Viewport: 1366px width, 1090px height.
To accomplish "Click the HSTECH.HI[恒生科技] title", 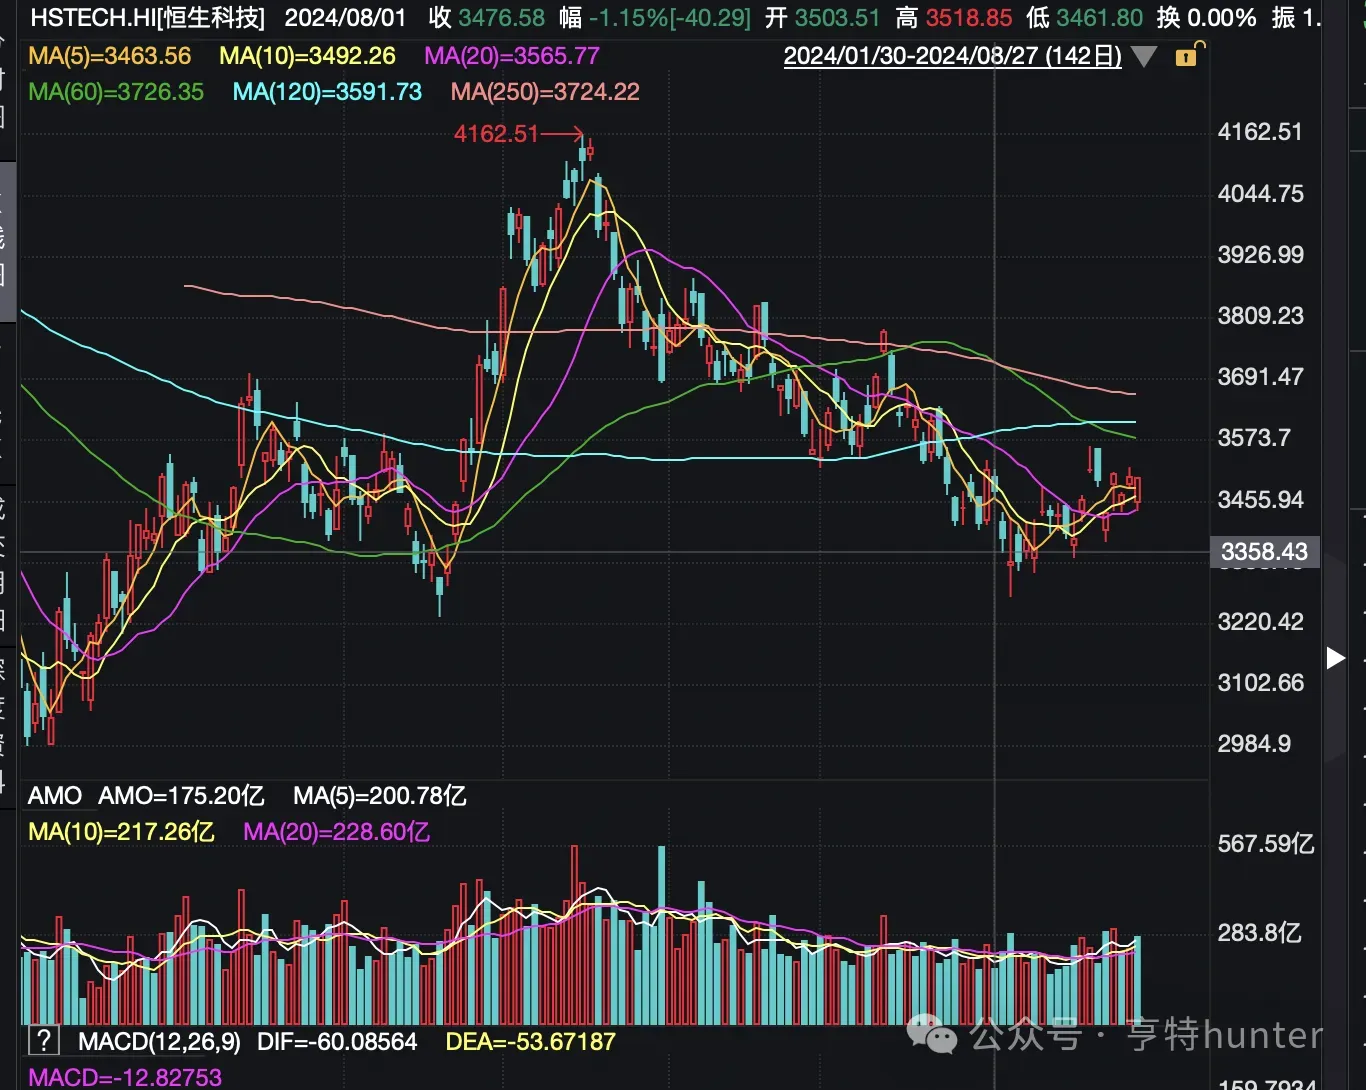I will point(147,18).
